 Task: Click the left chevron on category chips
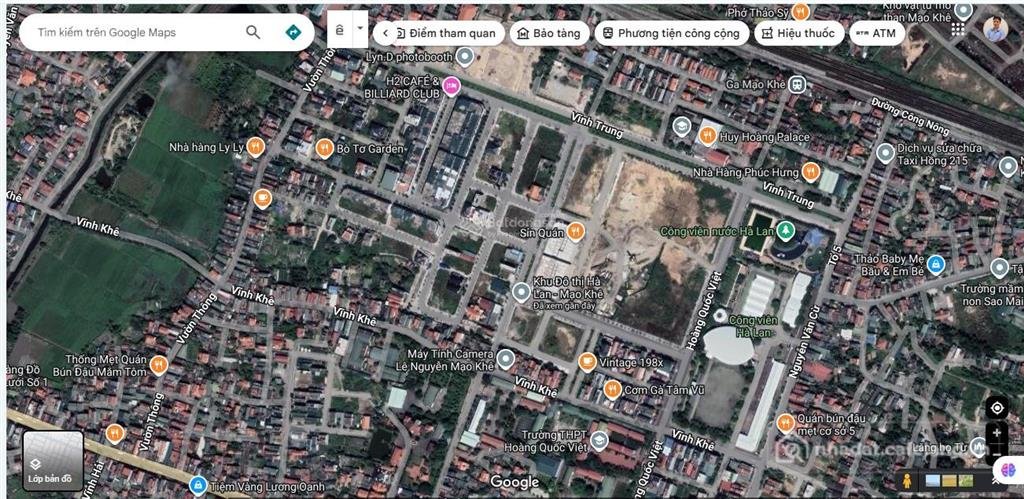(x=385, y=33)
